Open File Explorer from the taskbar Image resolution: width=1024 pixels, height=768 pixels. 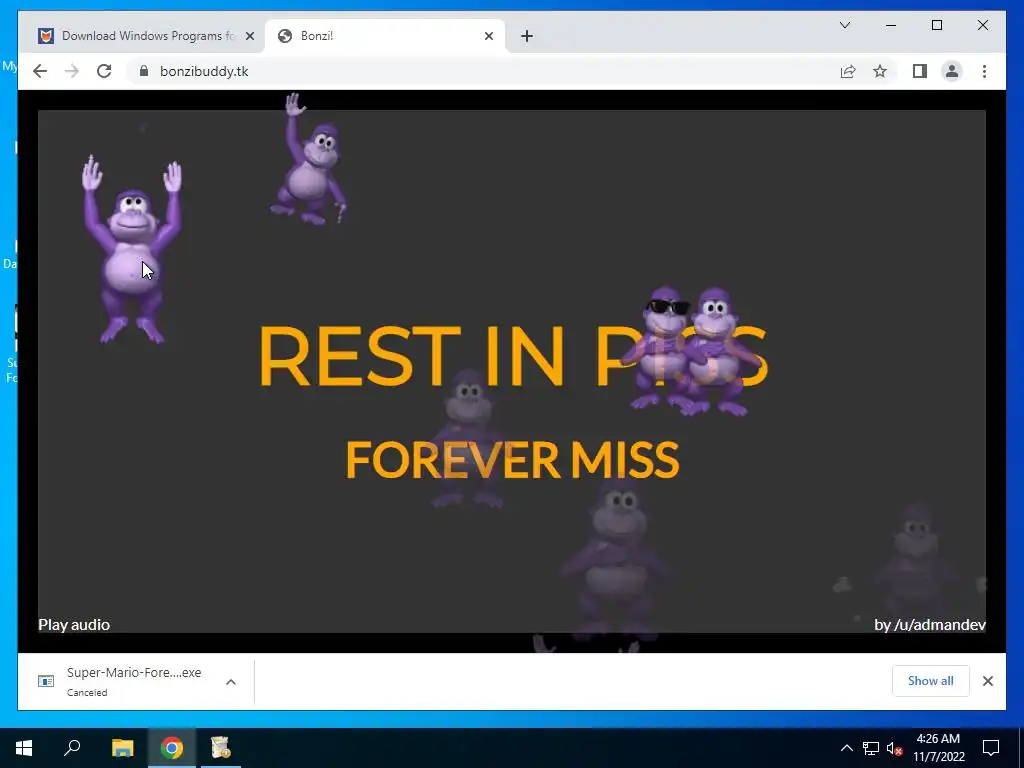(x=122, y=748)
